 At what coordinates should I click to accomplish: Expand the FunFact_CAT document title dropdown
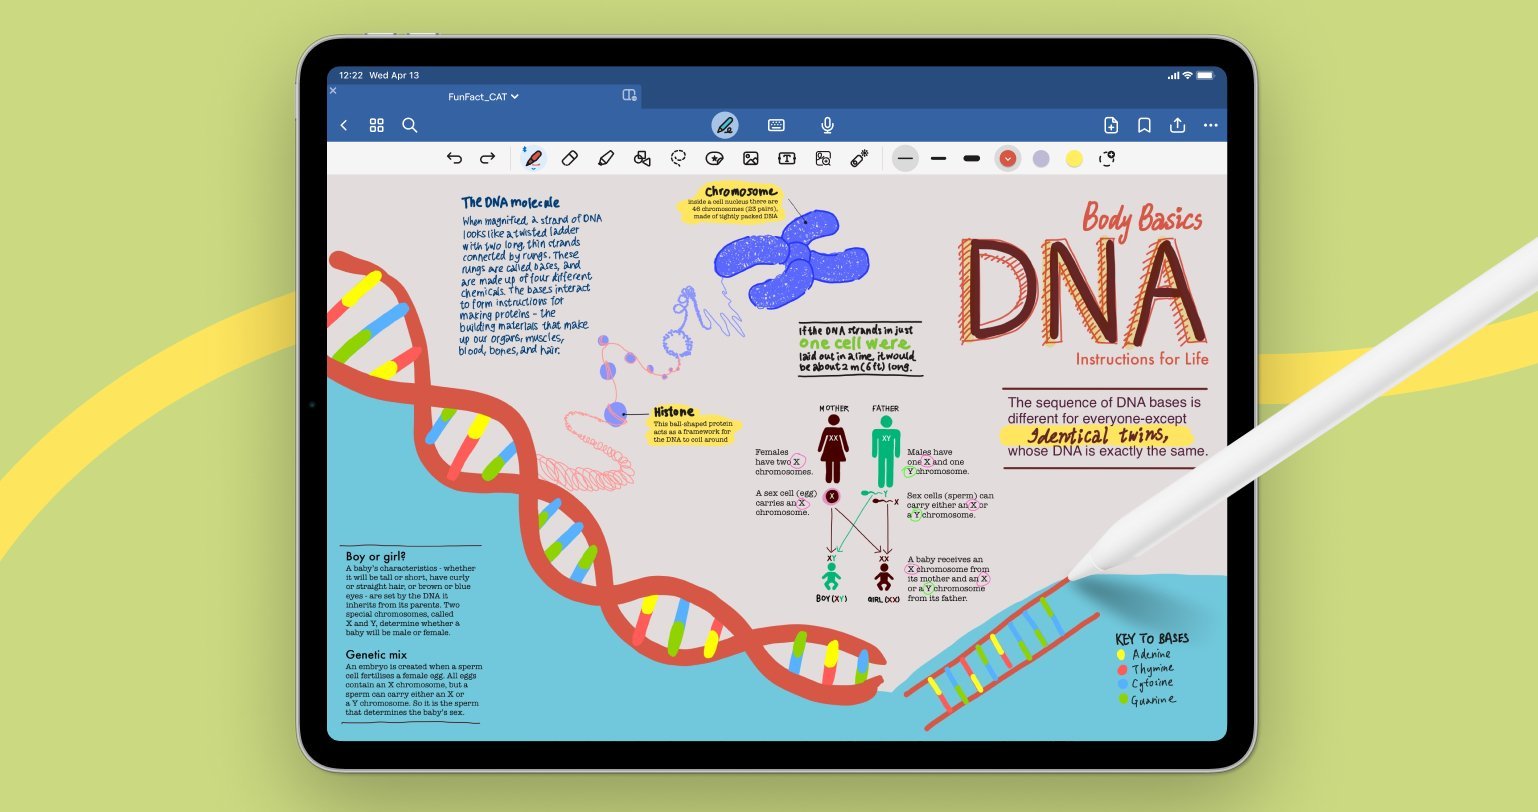click(x=484, y=97)
